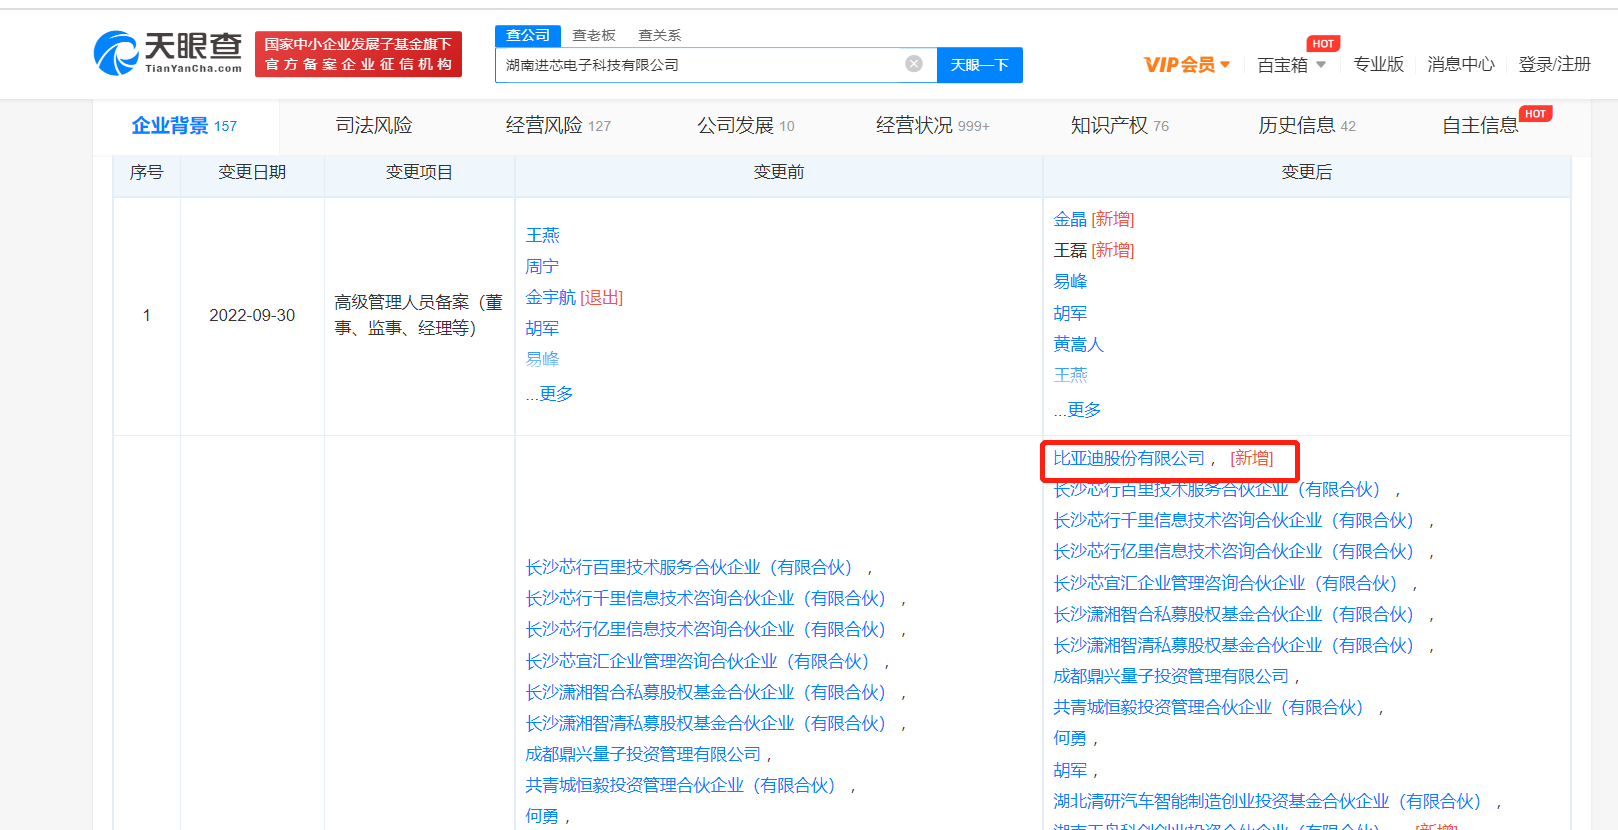1618x830 pixels.
Task: Open 长沙芯宜汇企业管理咨询 in 变更前 column
Action: tap(698, 661)
